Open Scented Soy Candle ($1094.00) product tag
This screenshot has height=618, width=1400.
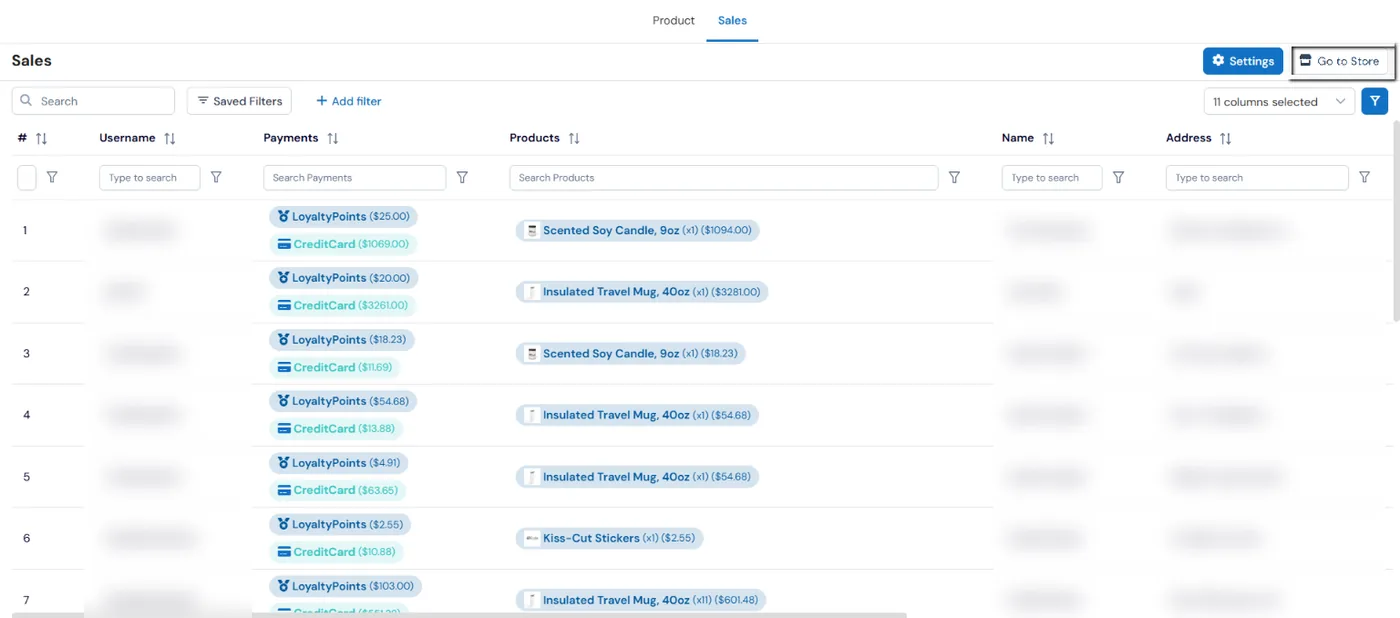tap(638, 230)
